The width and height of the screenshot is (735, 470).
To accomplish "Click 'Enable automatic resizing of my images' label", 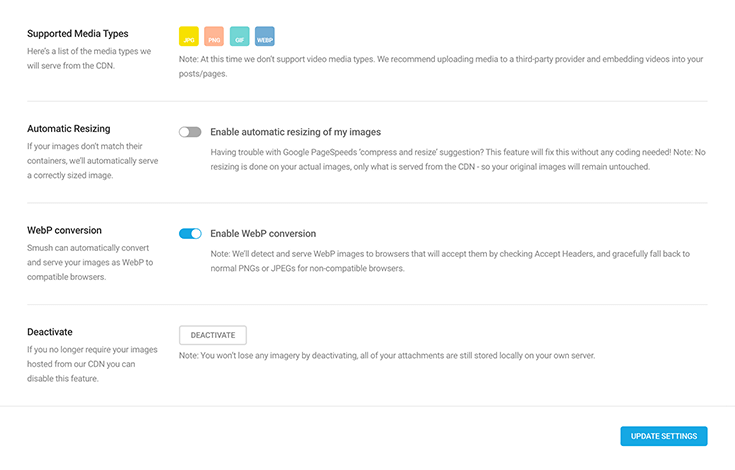I will pos(295,132).
